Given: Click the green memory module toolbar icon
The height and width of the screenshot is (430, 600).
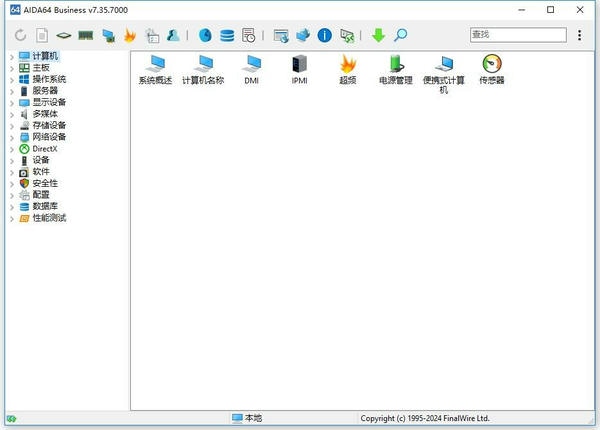Looking at the screenshot, I should pos(86,35).
